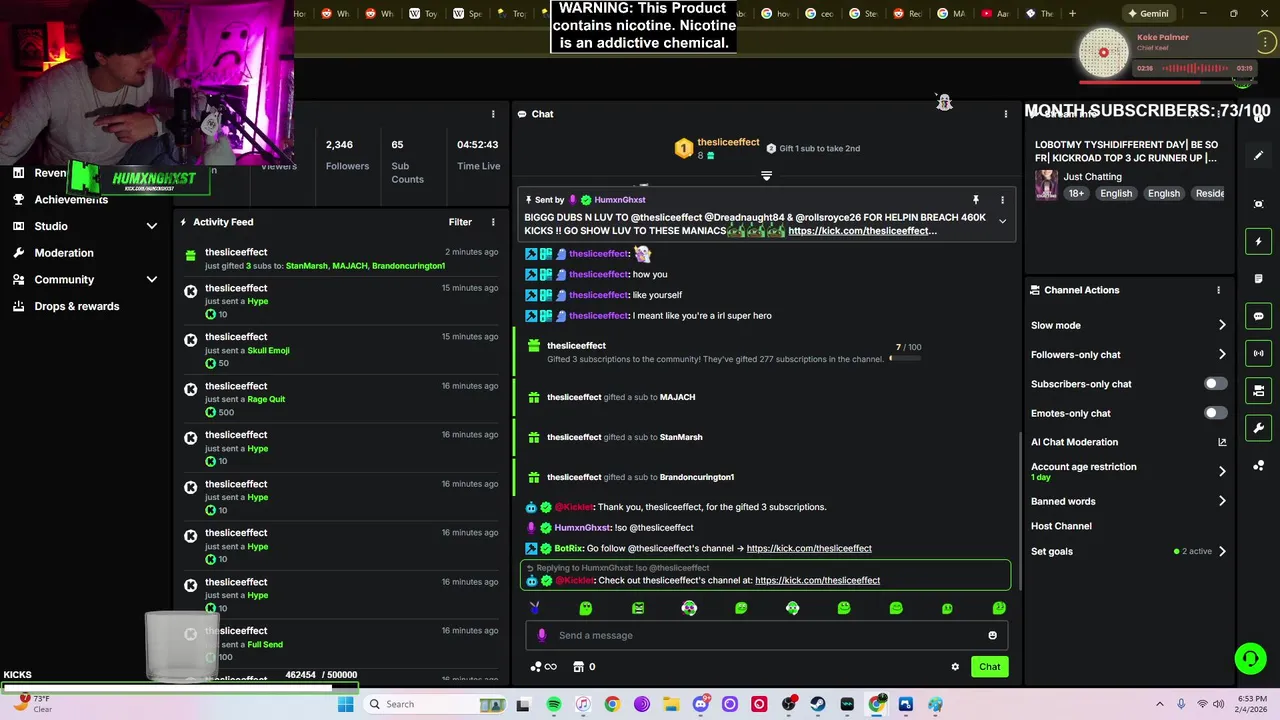Image resolution: width=1280 pixels, height=720 pixels.
Task: Select the angry square quick emote
Action: [x=638, y=608]
